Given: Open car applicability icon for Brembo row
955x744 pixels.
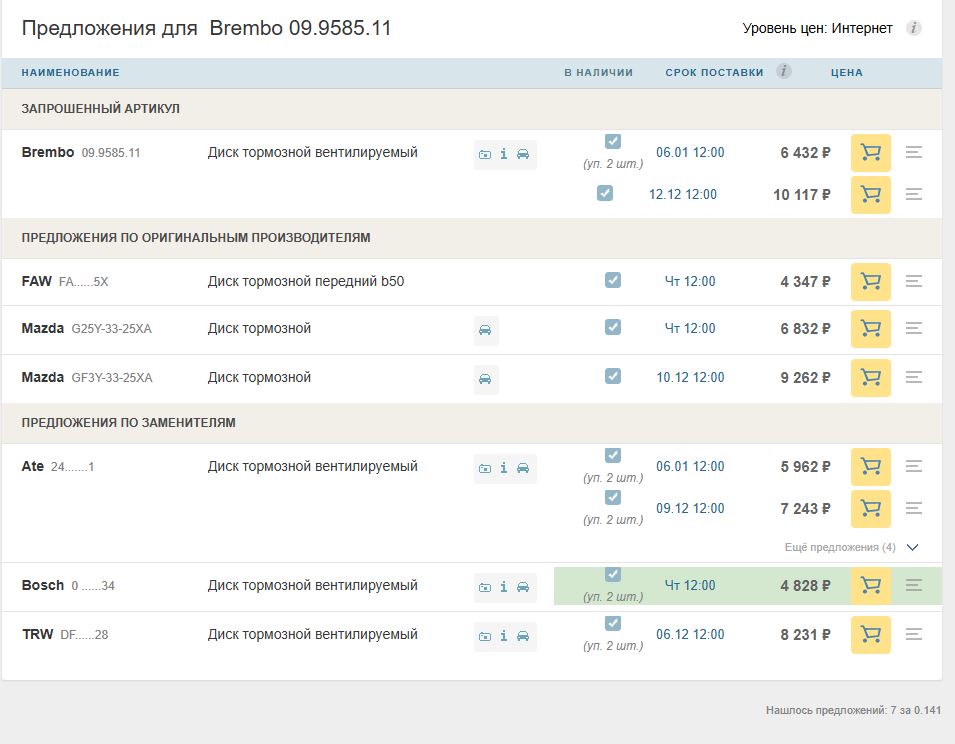Looking at the screenshot, I should click(523, 154).
